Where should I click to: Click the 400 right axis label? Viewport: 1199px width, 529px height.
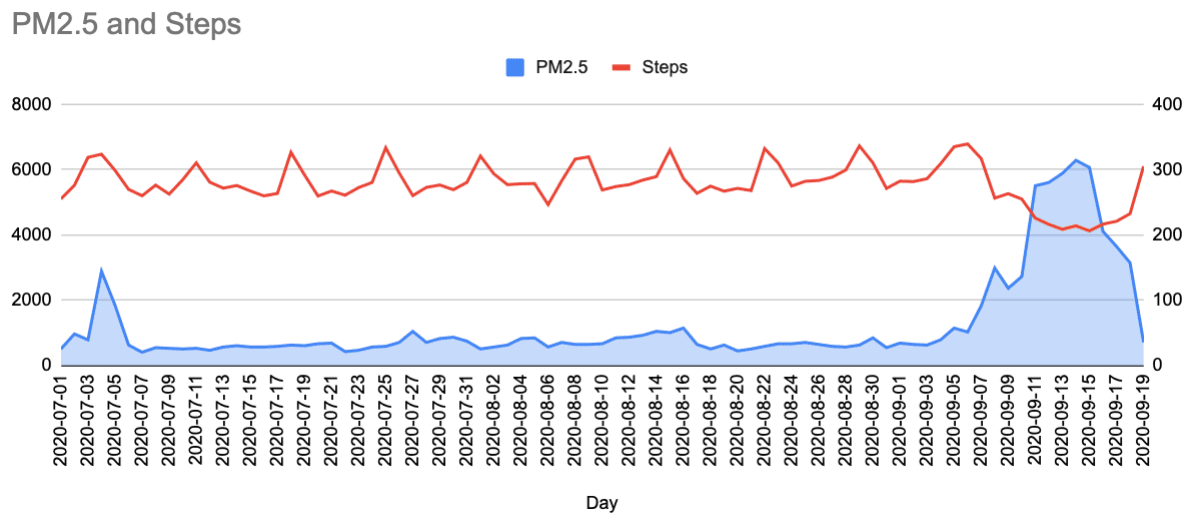tap(1163, 105)
